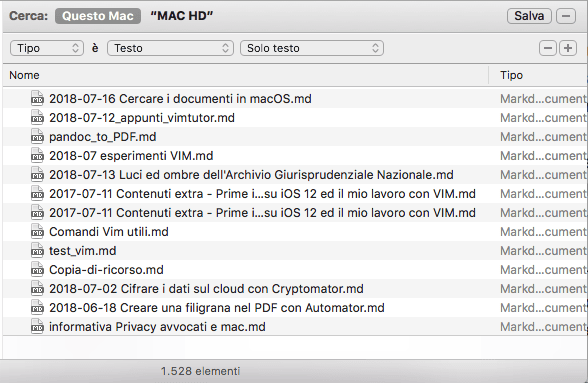
Task: Save the search with the Salva button
Action: tap(529, 16)
